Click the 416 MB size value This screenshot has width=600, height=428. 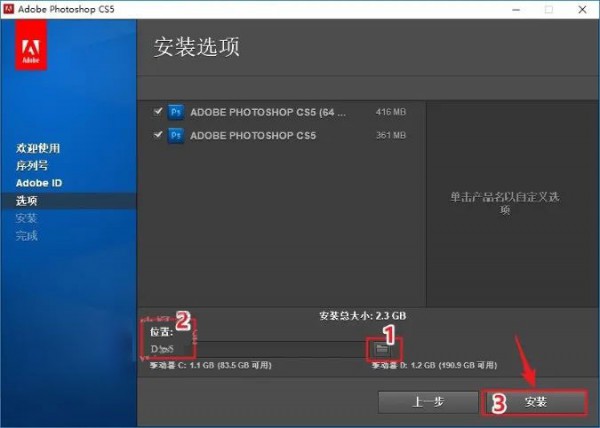(391, 112)
